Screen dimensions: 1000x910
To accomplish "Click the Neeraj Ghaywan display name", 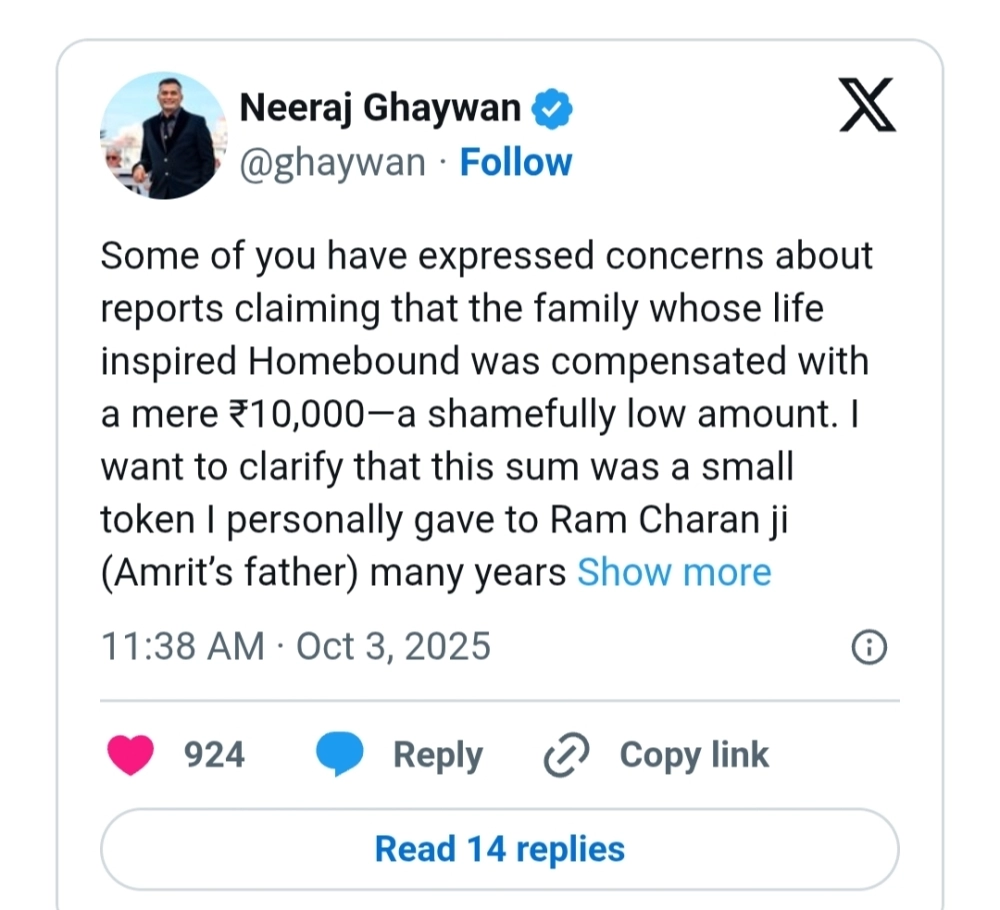I will click(380, 108).
